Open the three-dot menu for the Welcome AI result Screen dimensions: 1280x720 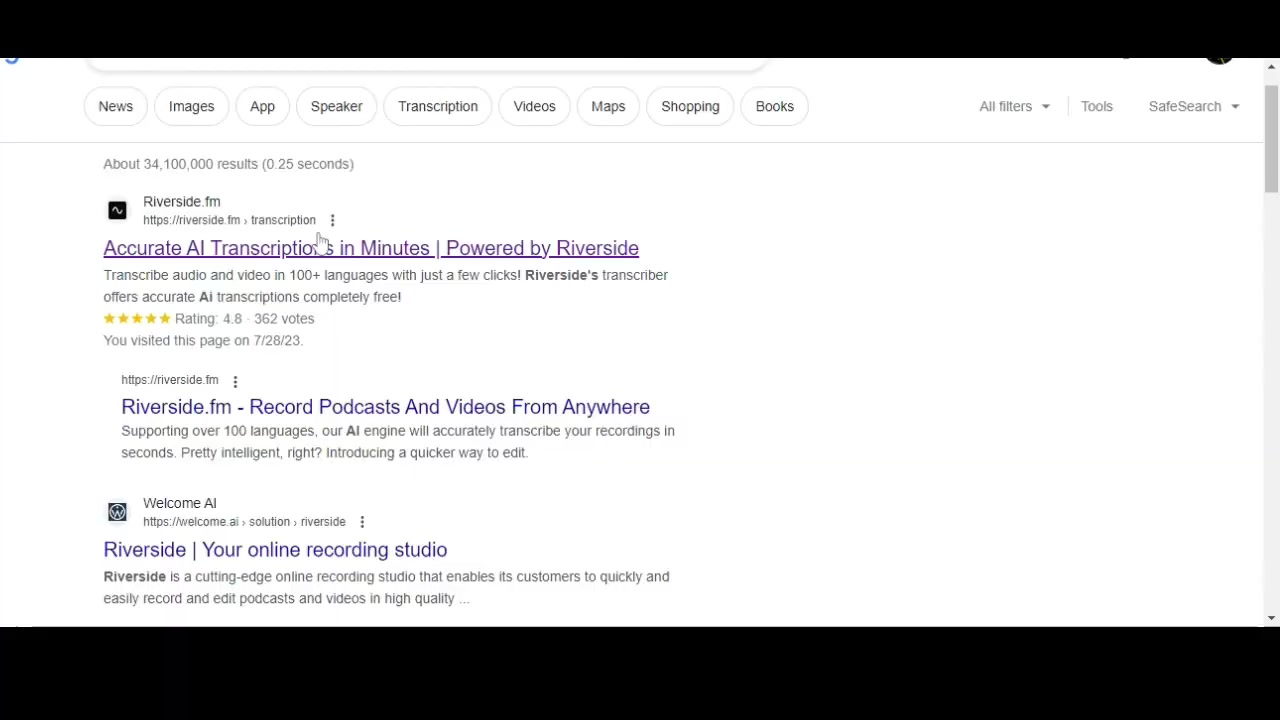click(x=362, y=522)
